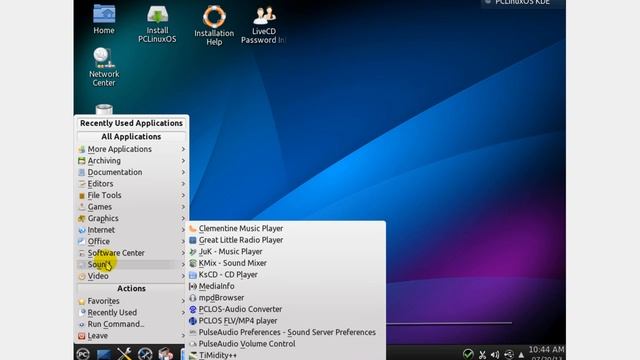Click the PCLOS FLV/MP4 player icon
The image size is (640, 360).
[193, 321]
